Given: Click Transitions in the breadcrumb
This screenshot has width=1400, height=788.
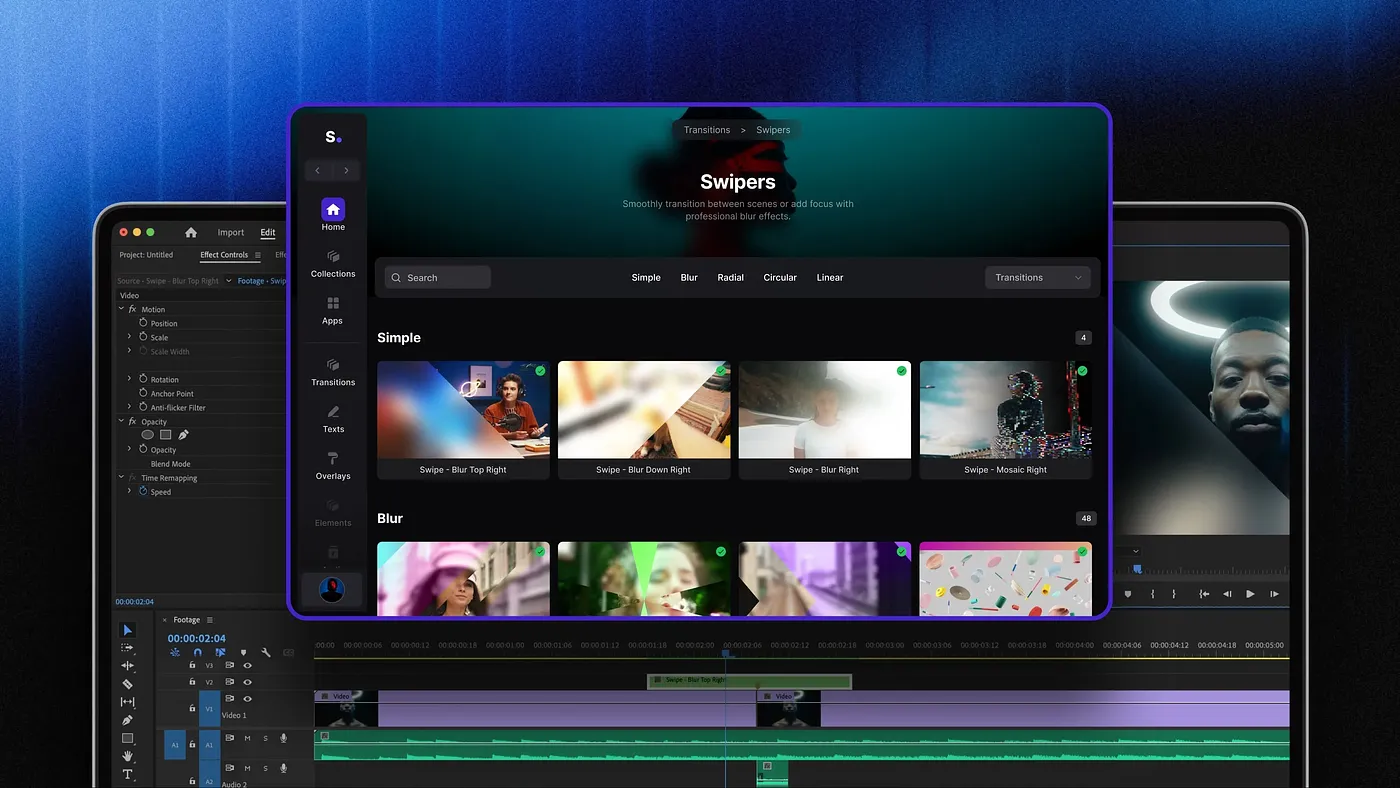Looking at the screenshot, I should pos(707,130).
